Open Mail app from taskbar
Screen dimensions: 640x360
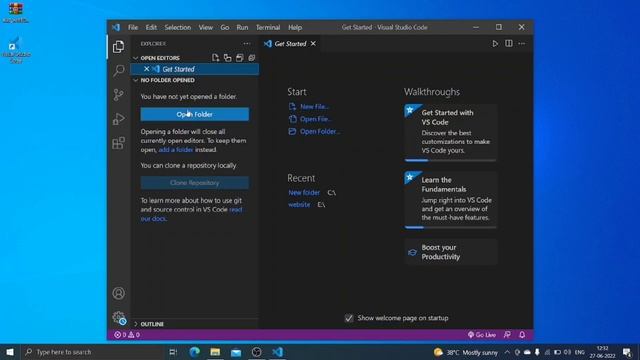tap(236, 352)
